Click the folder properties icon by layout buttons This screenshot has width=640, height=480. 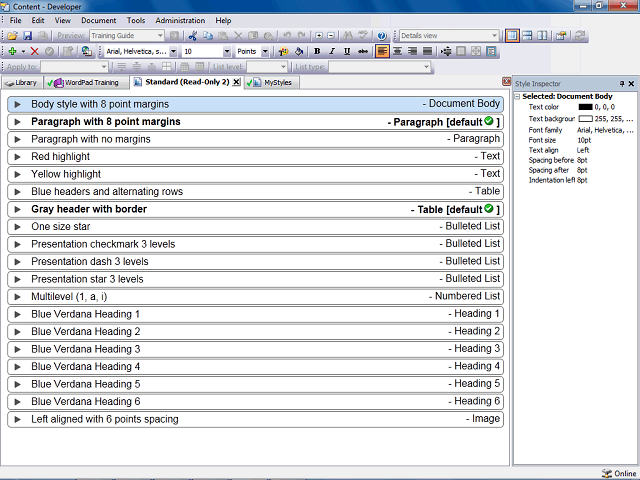tap(561, 36)
